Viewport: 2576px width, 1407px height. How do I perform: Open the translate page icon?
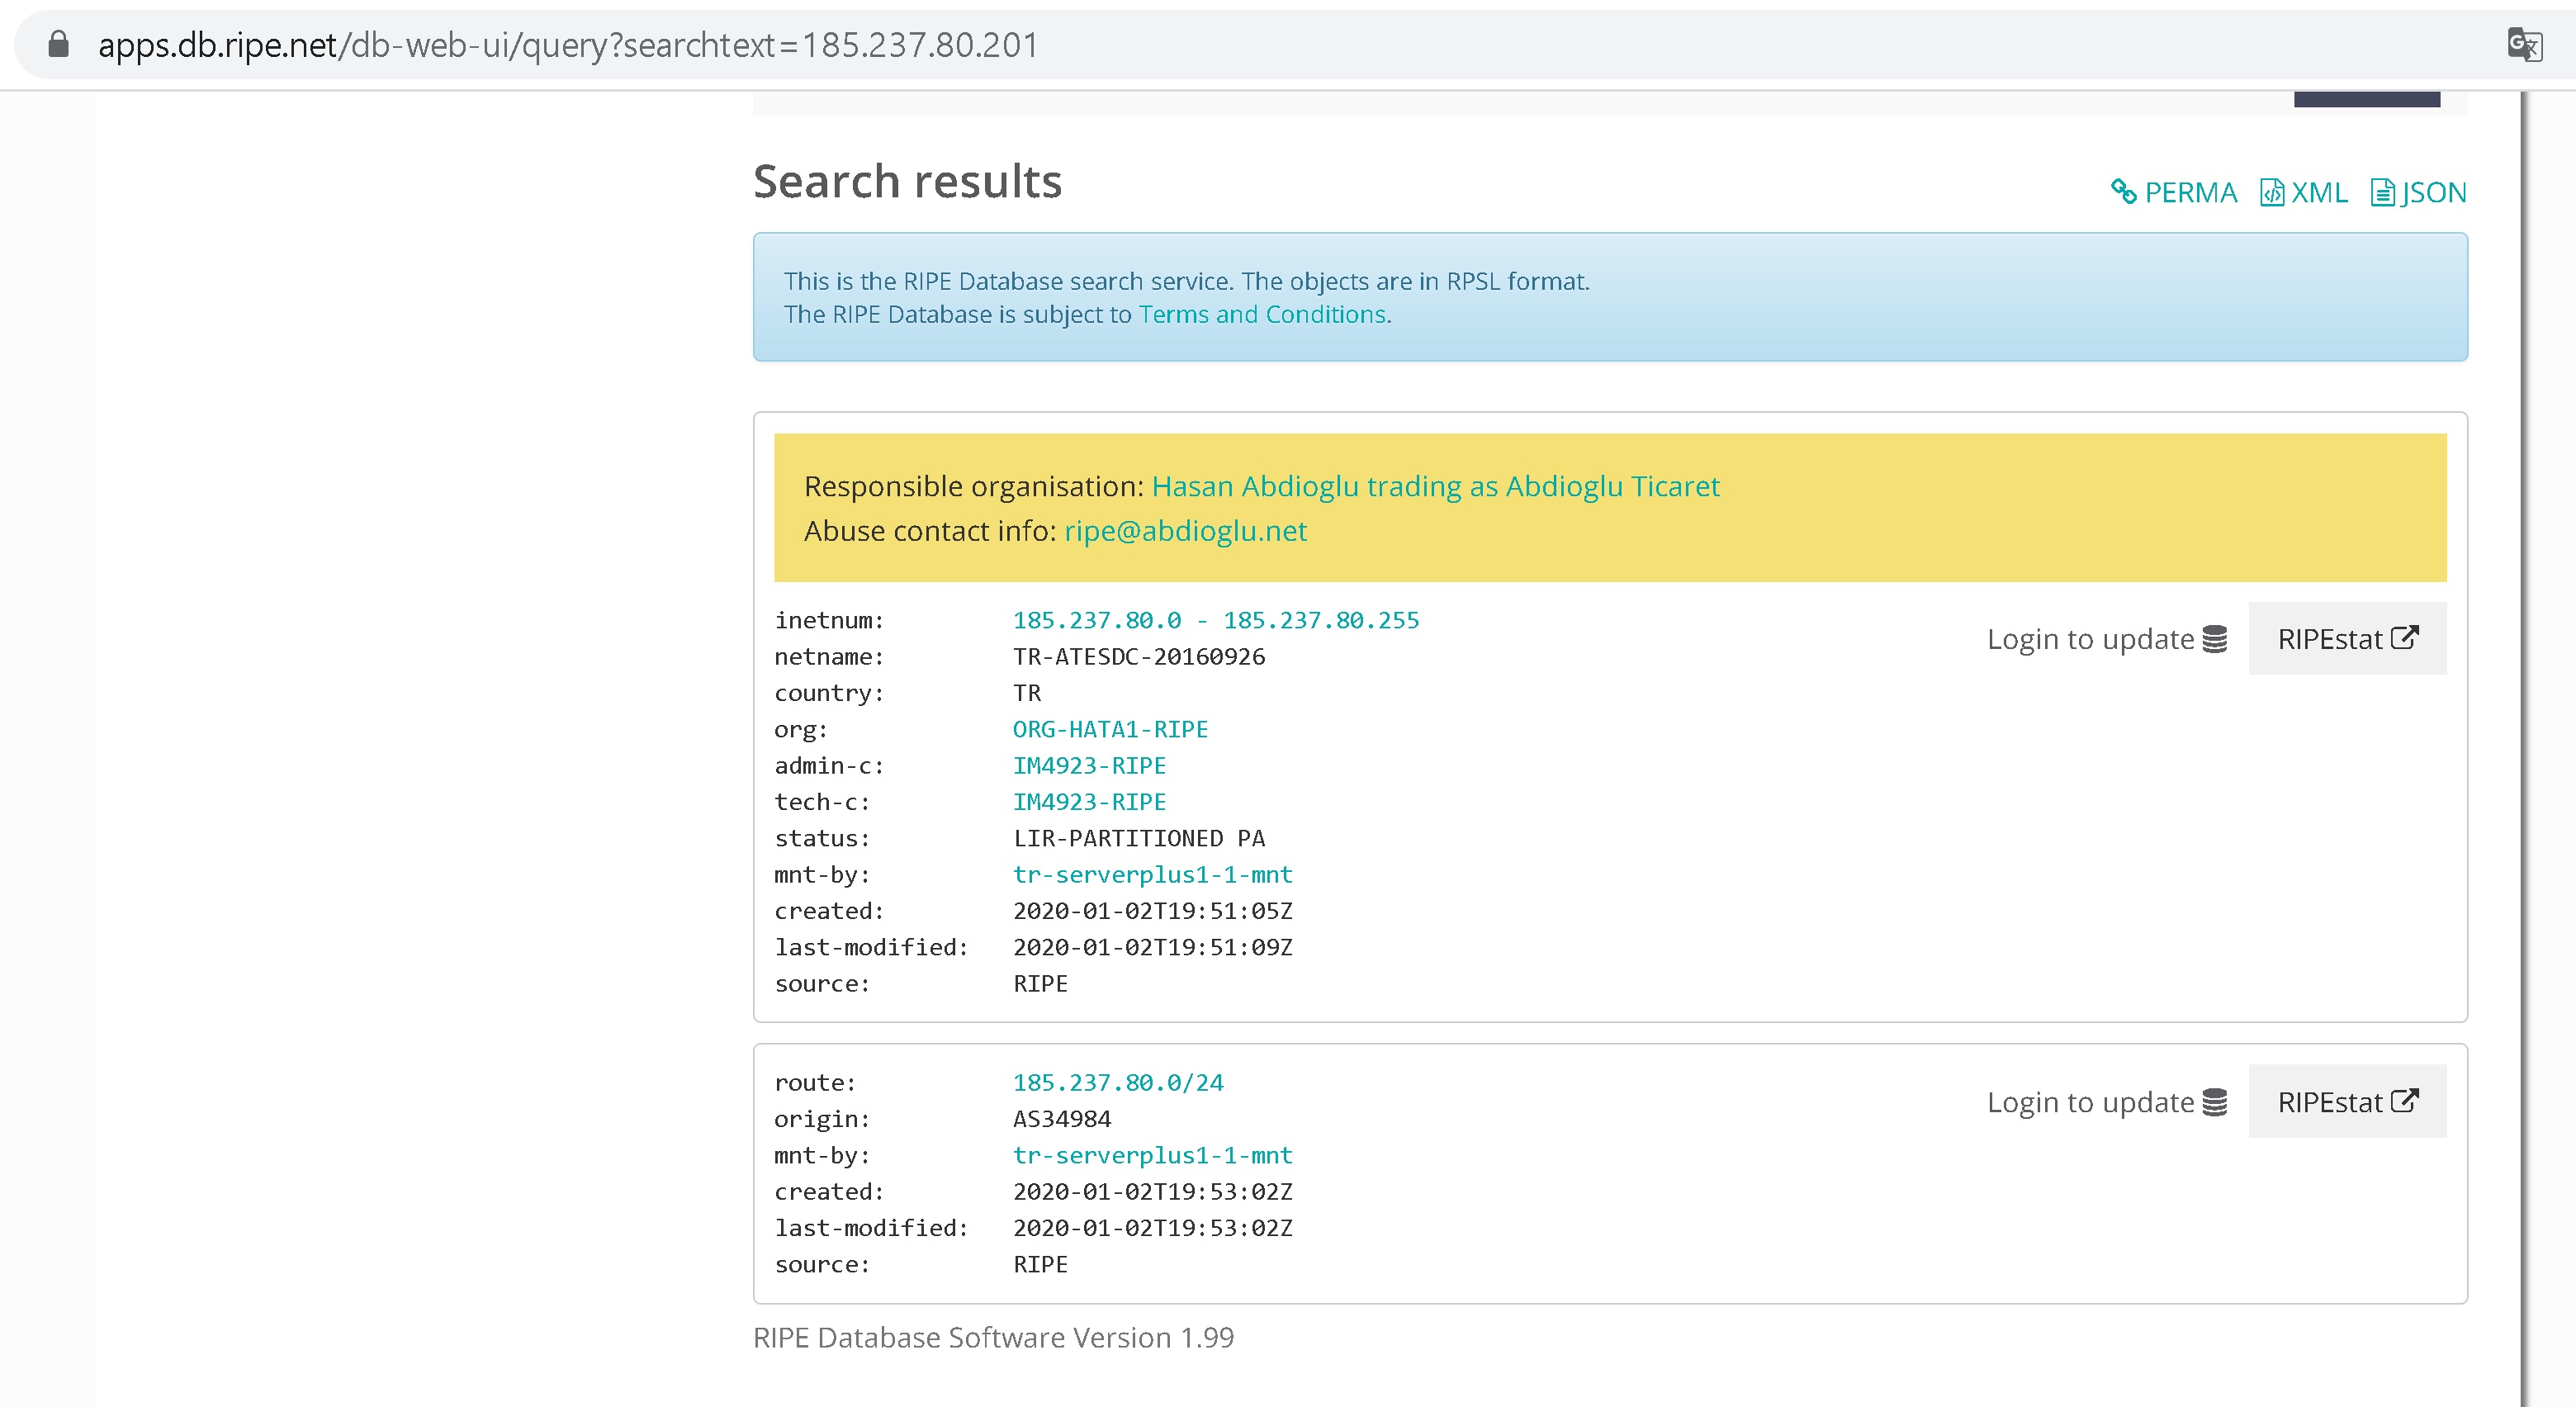pyautogui.click(x=2525, y=45)
